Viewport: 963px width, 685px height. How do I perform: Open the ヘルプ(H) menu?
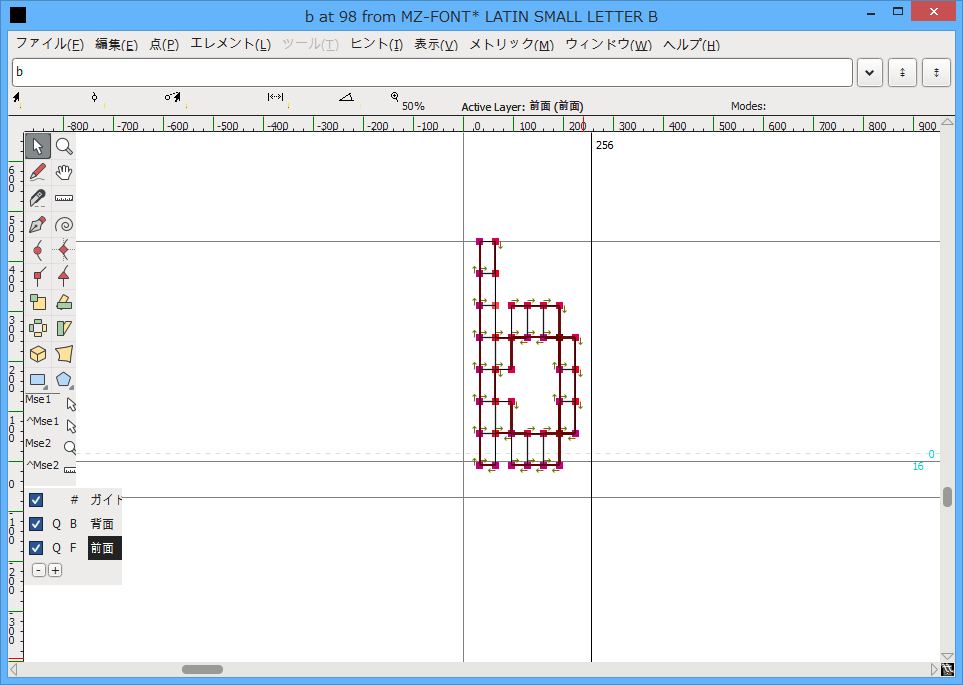pyautogui.click(x=691, y=44)
